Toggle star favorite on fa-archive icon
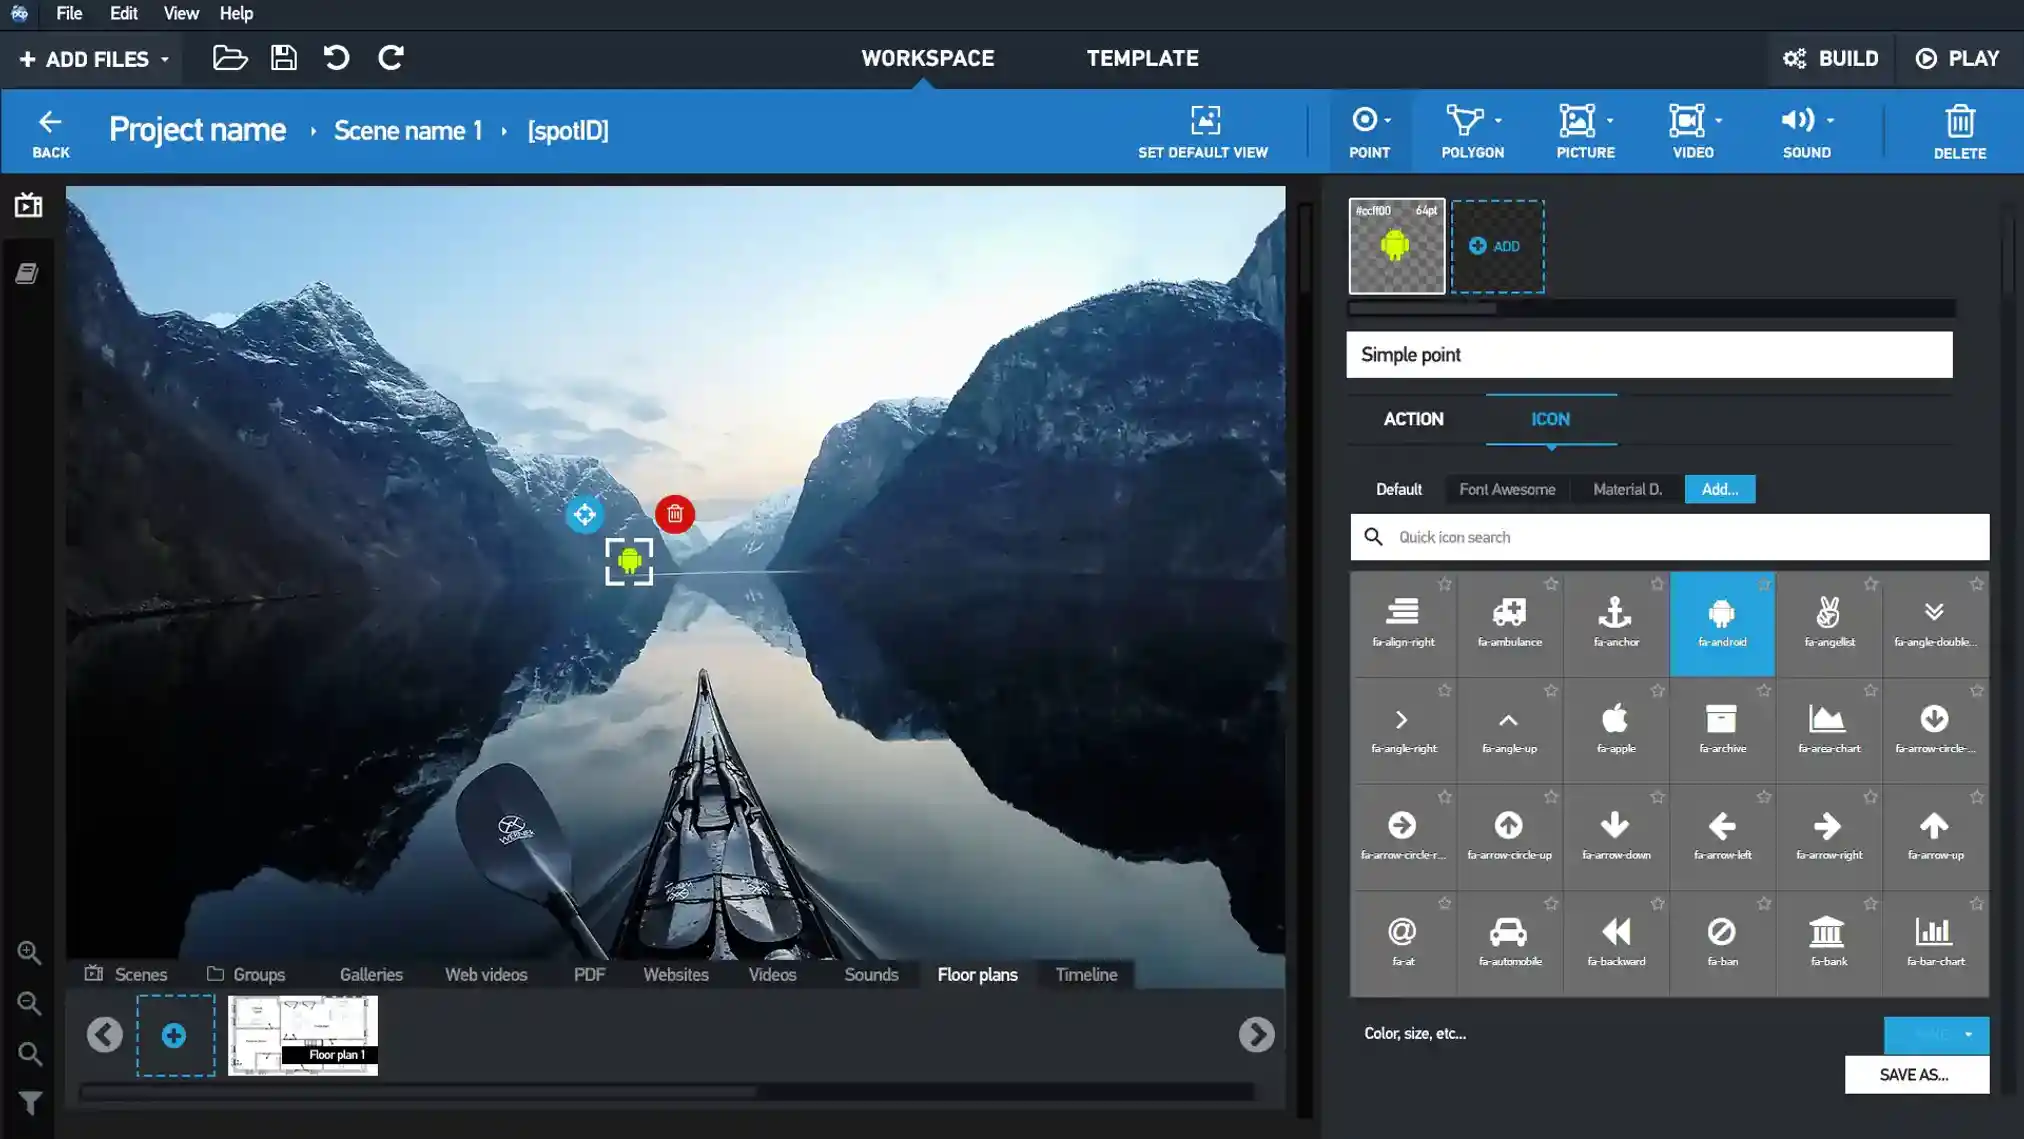 (1764, 691)
